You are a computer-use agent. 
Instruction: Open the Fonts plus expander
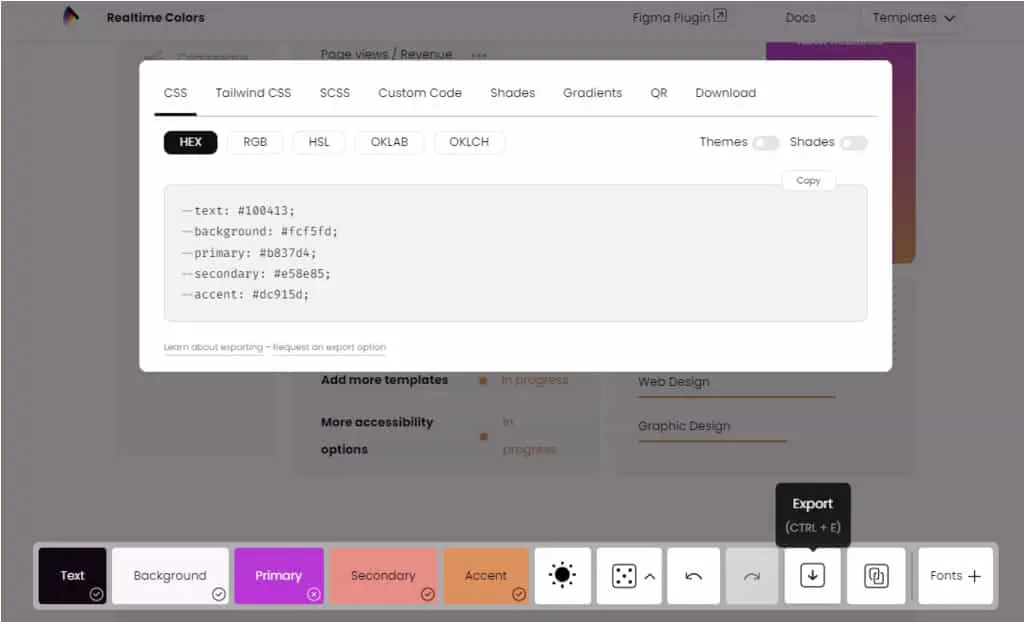click(955, 576)
